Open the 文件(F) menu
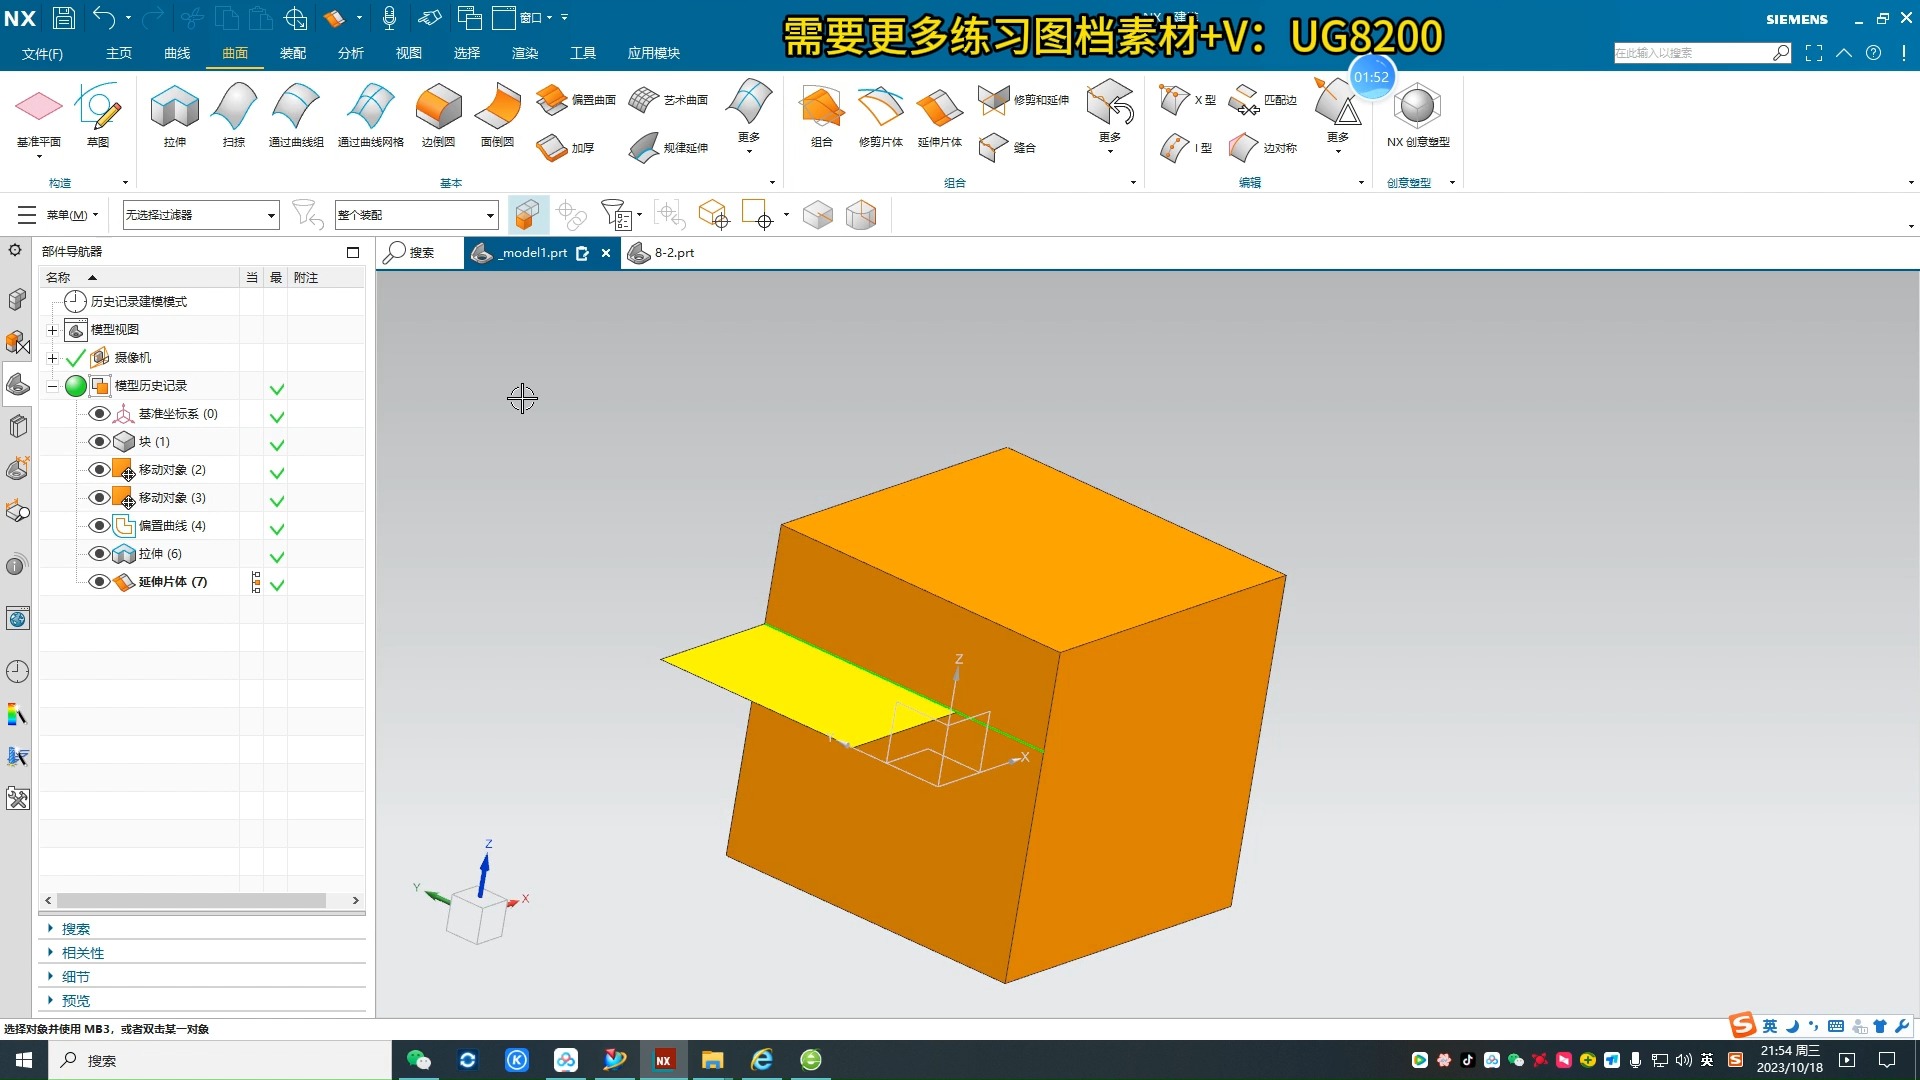 click(42, 53)
